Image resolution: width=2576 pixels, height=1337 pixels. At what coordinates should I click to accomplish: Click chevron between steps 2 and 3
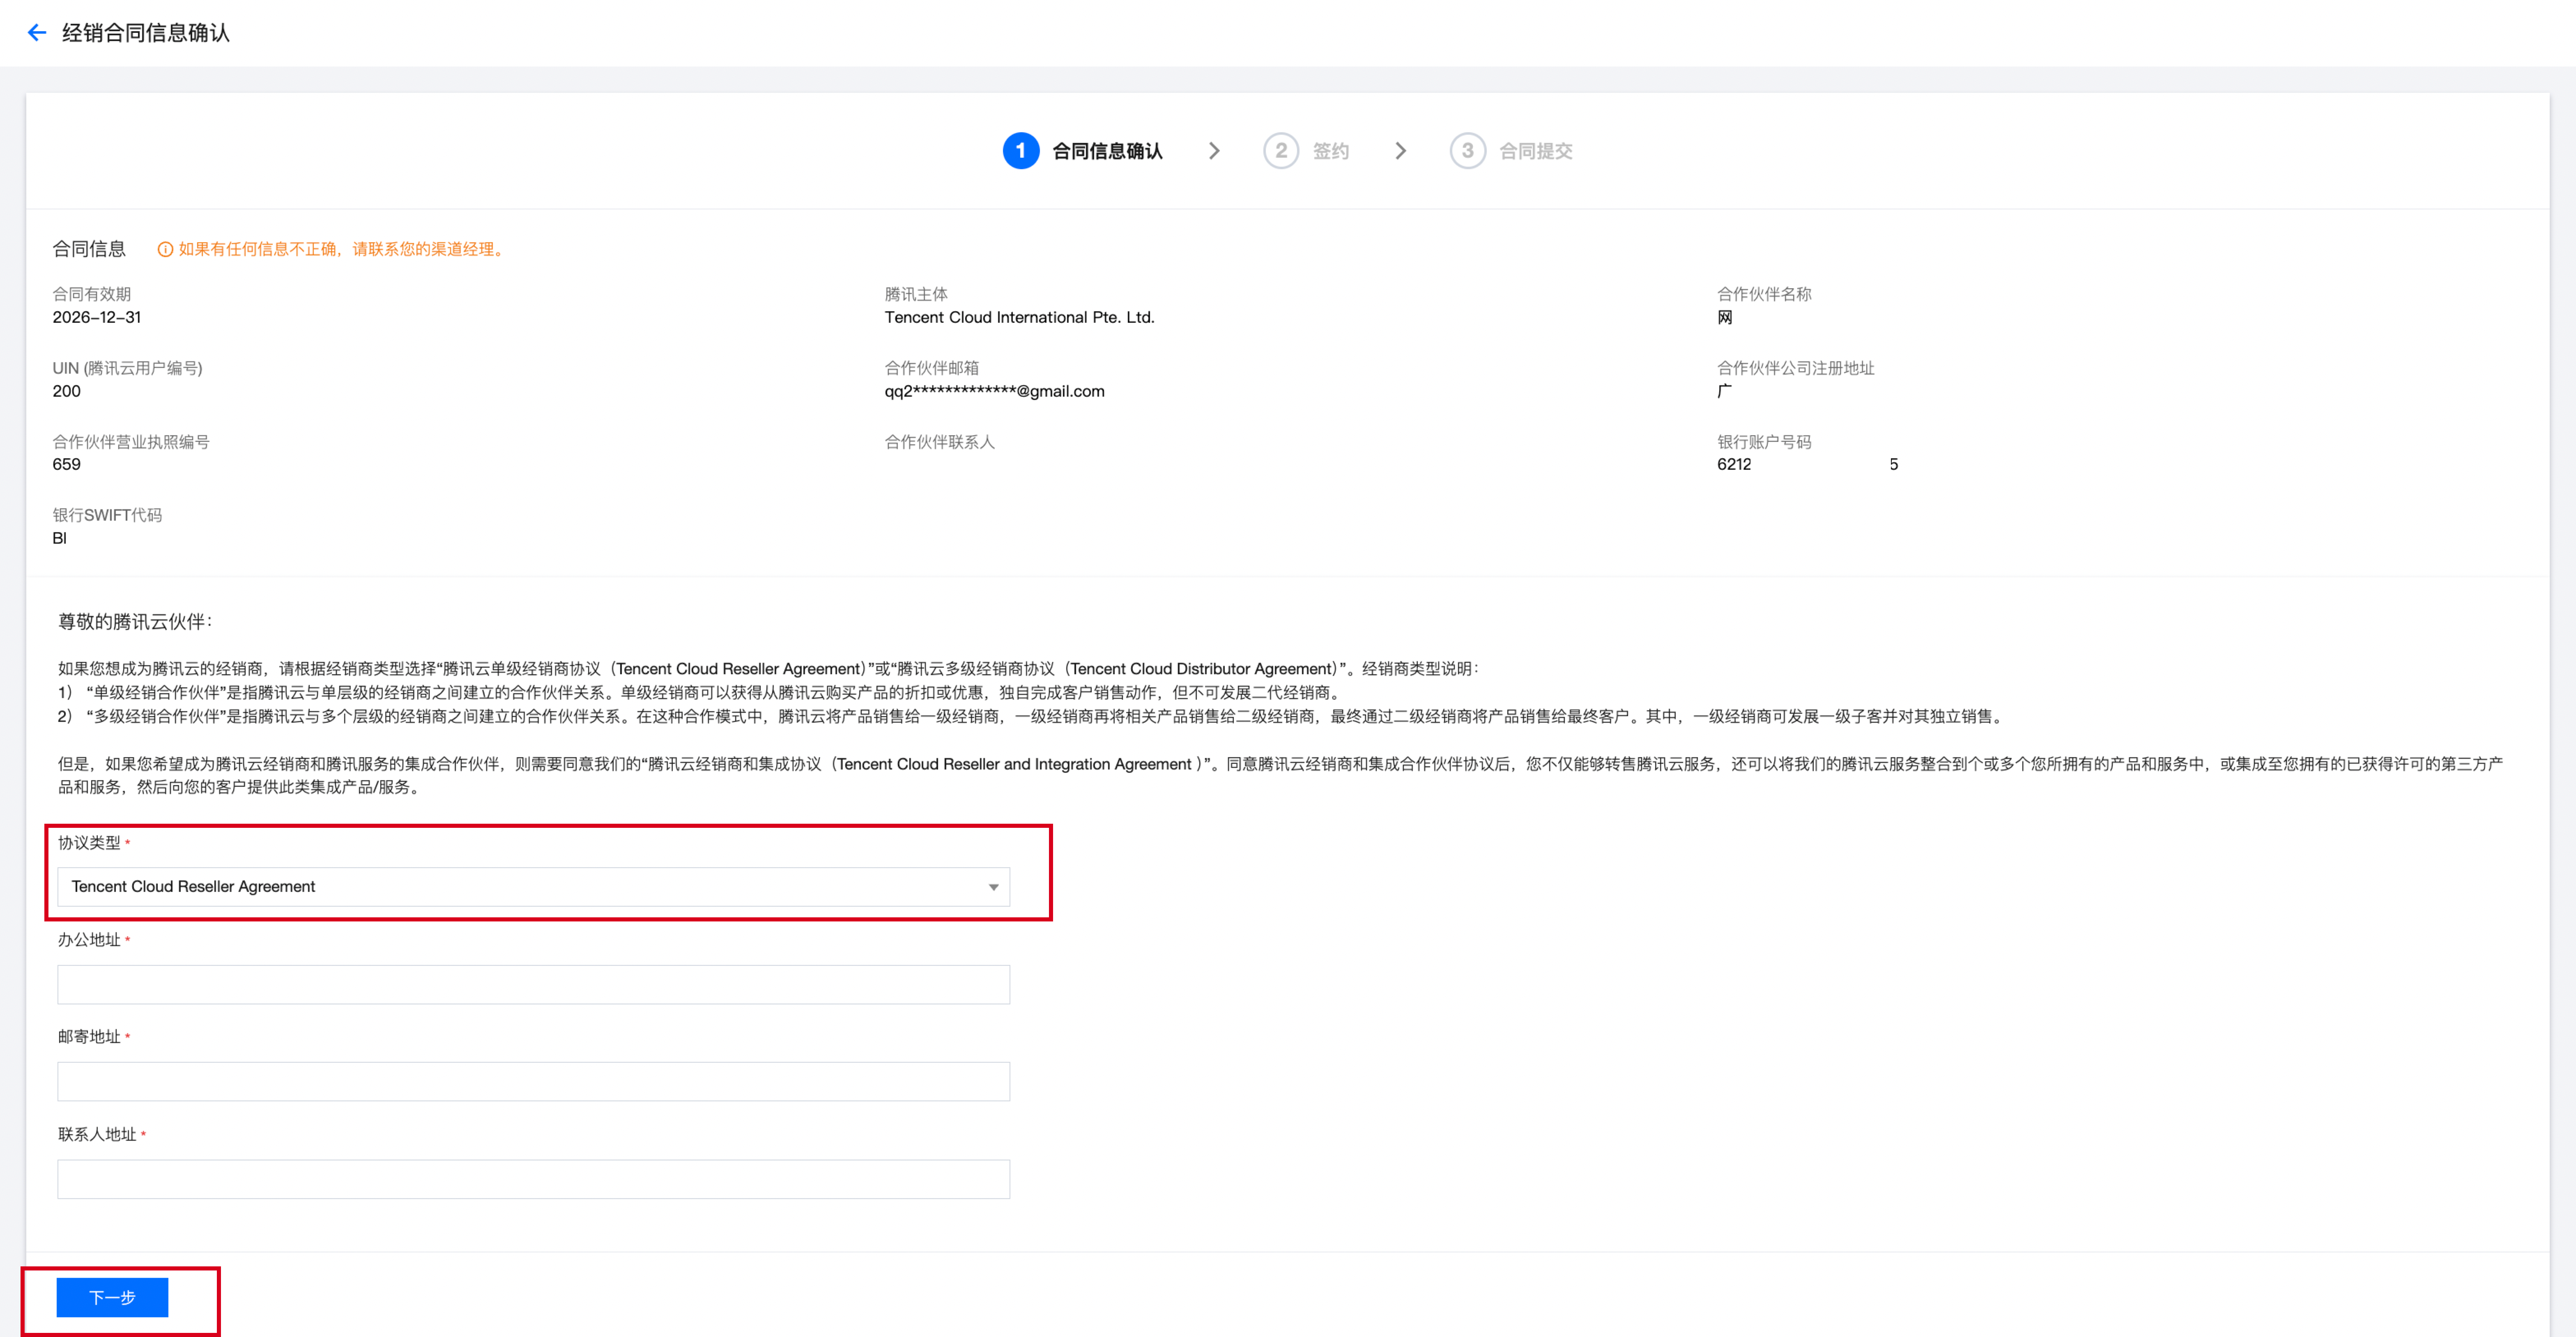[x=1400, y=151]
